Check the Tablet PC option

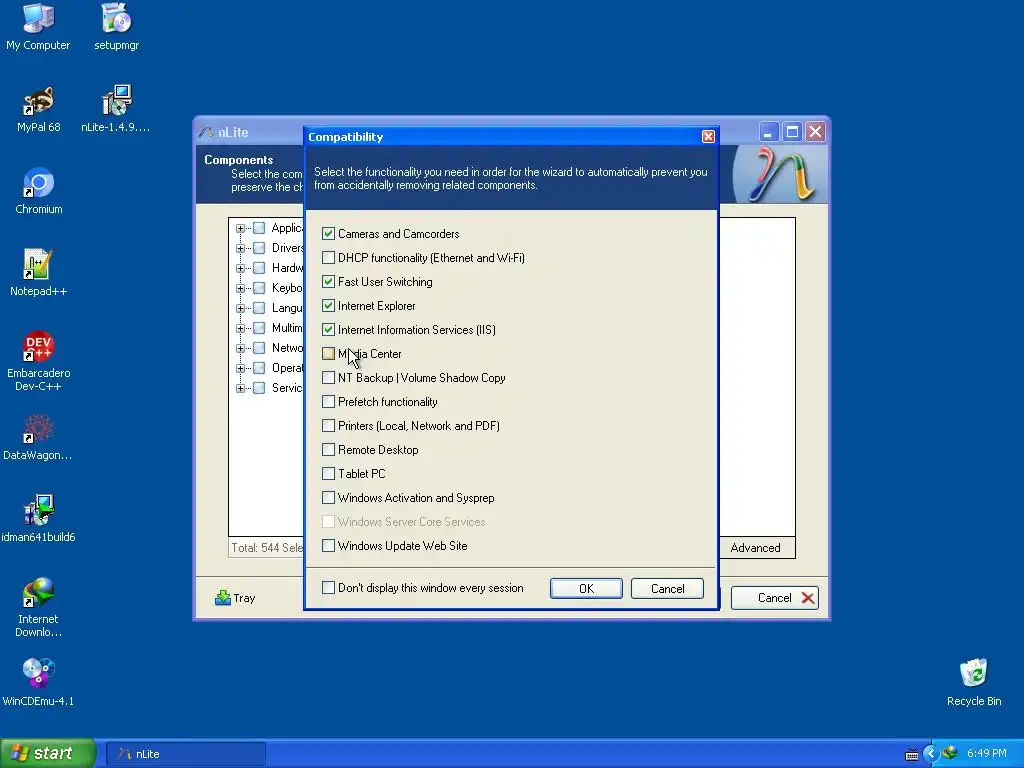coord(328,474)
